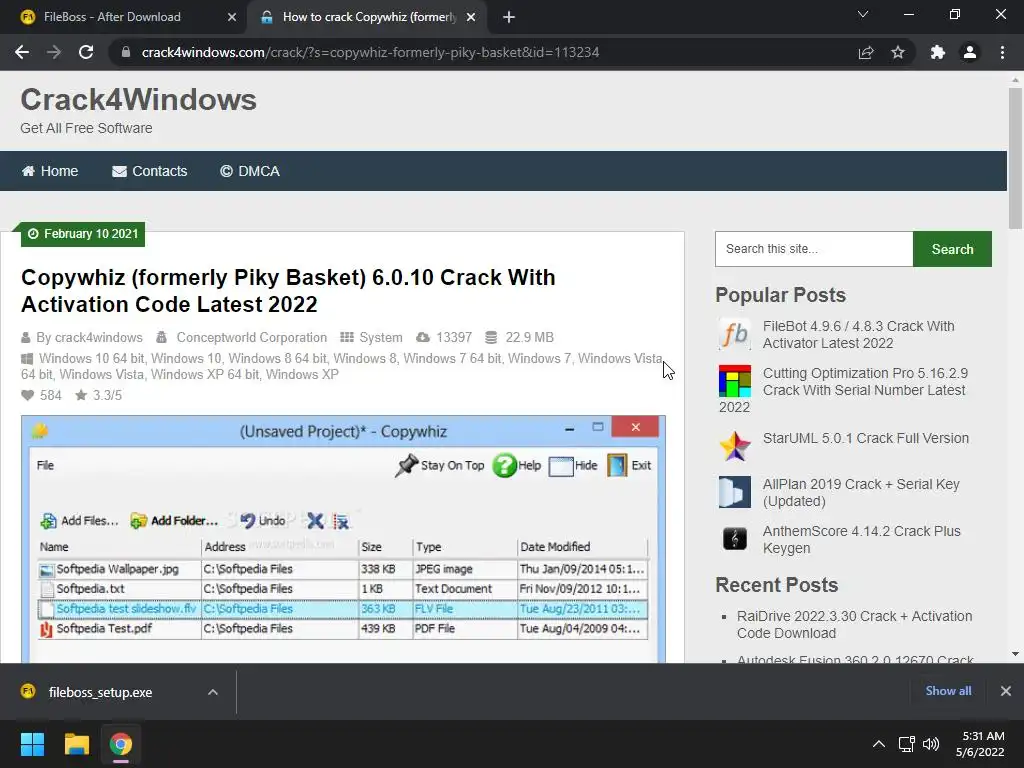Reload the current page

pos(86,52)
